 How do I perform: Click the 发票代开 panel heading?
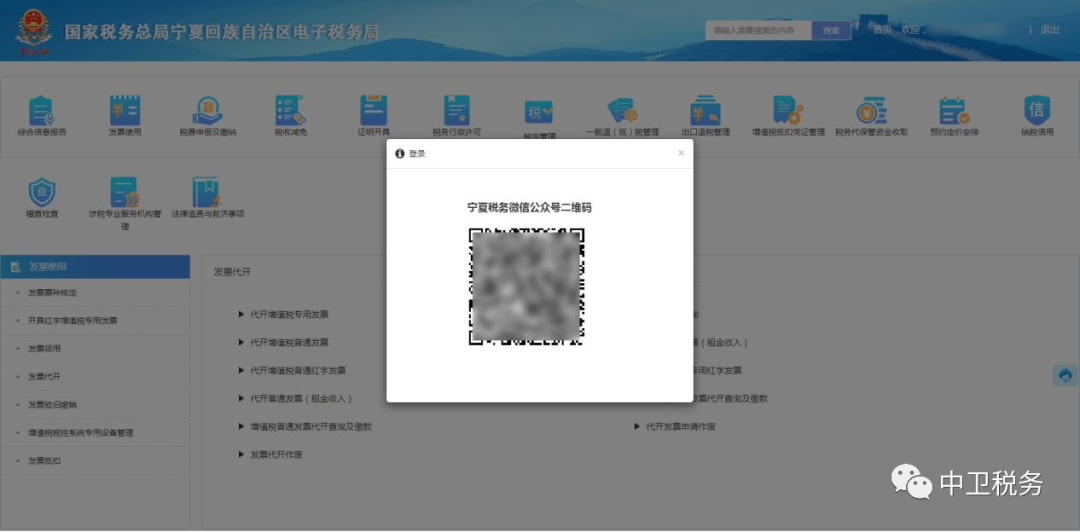click(x=232, y=272)
